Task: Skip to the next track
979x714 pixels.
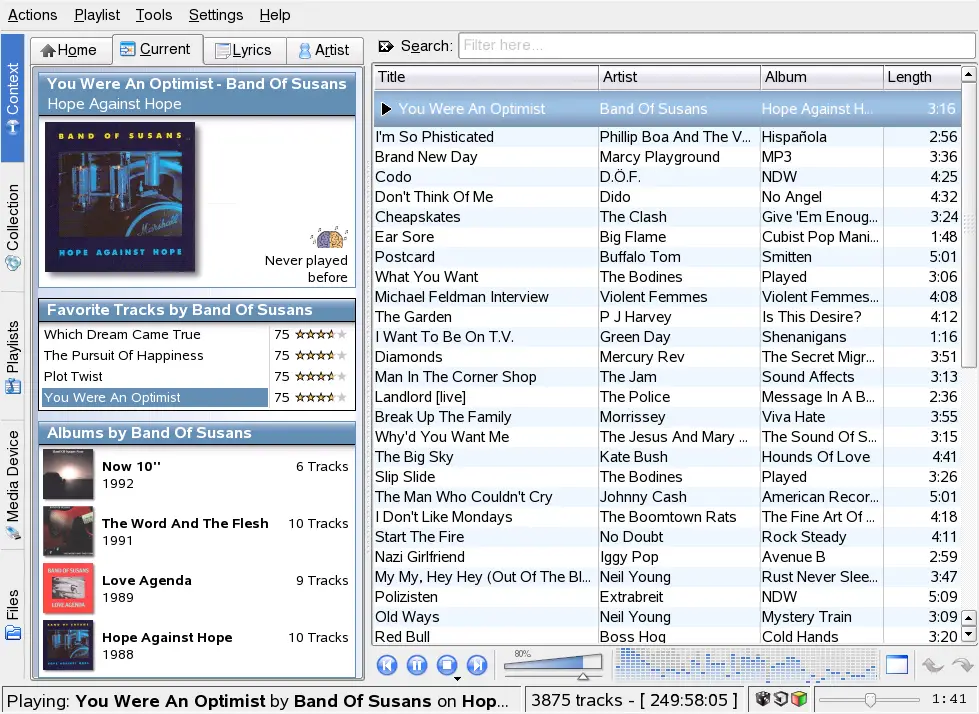Action: click(477, 665)
